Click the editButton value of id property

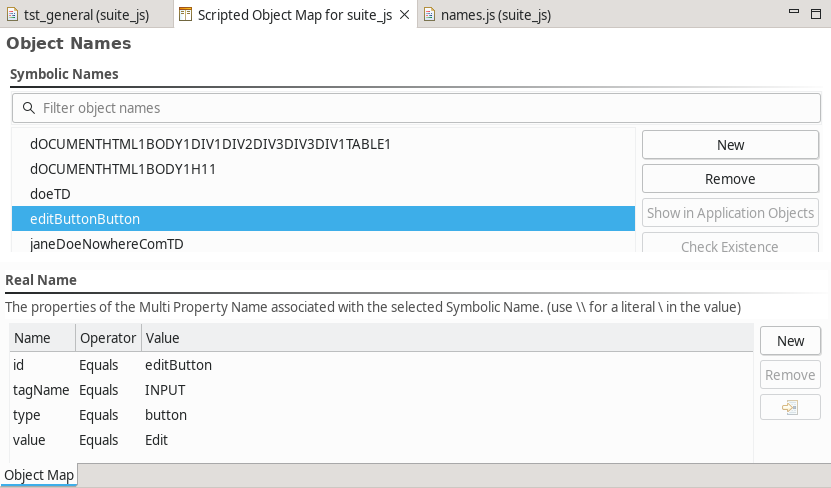tap(178, 365)
